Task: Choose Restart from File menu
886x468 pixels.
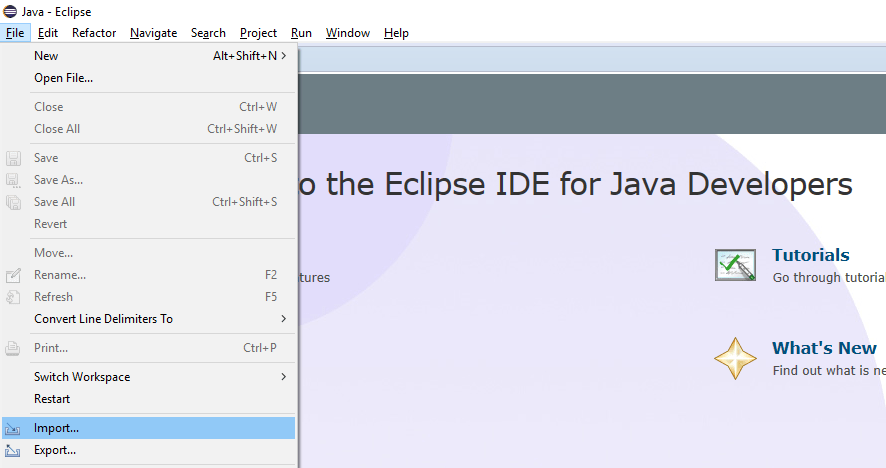Action: point(149,399)
